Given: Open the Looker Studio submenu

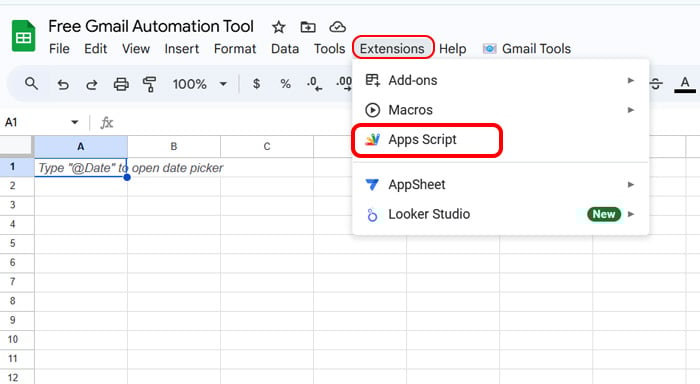Looking at the screenshot, I should (x=500, y=214).
